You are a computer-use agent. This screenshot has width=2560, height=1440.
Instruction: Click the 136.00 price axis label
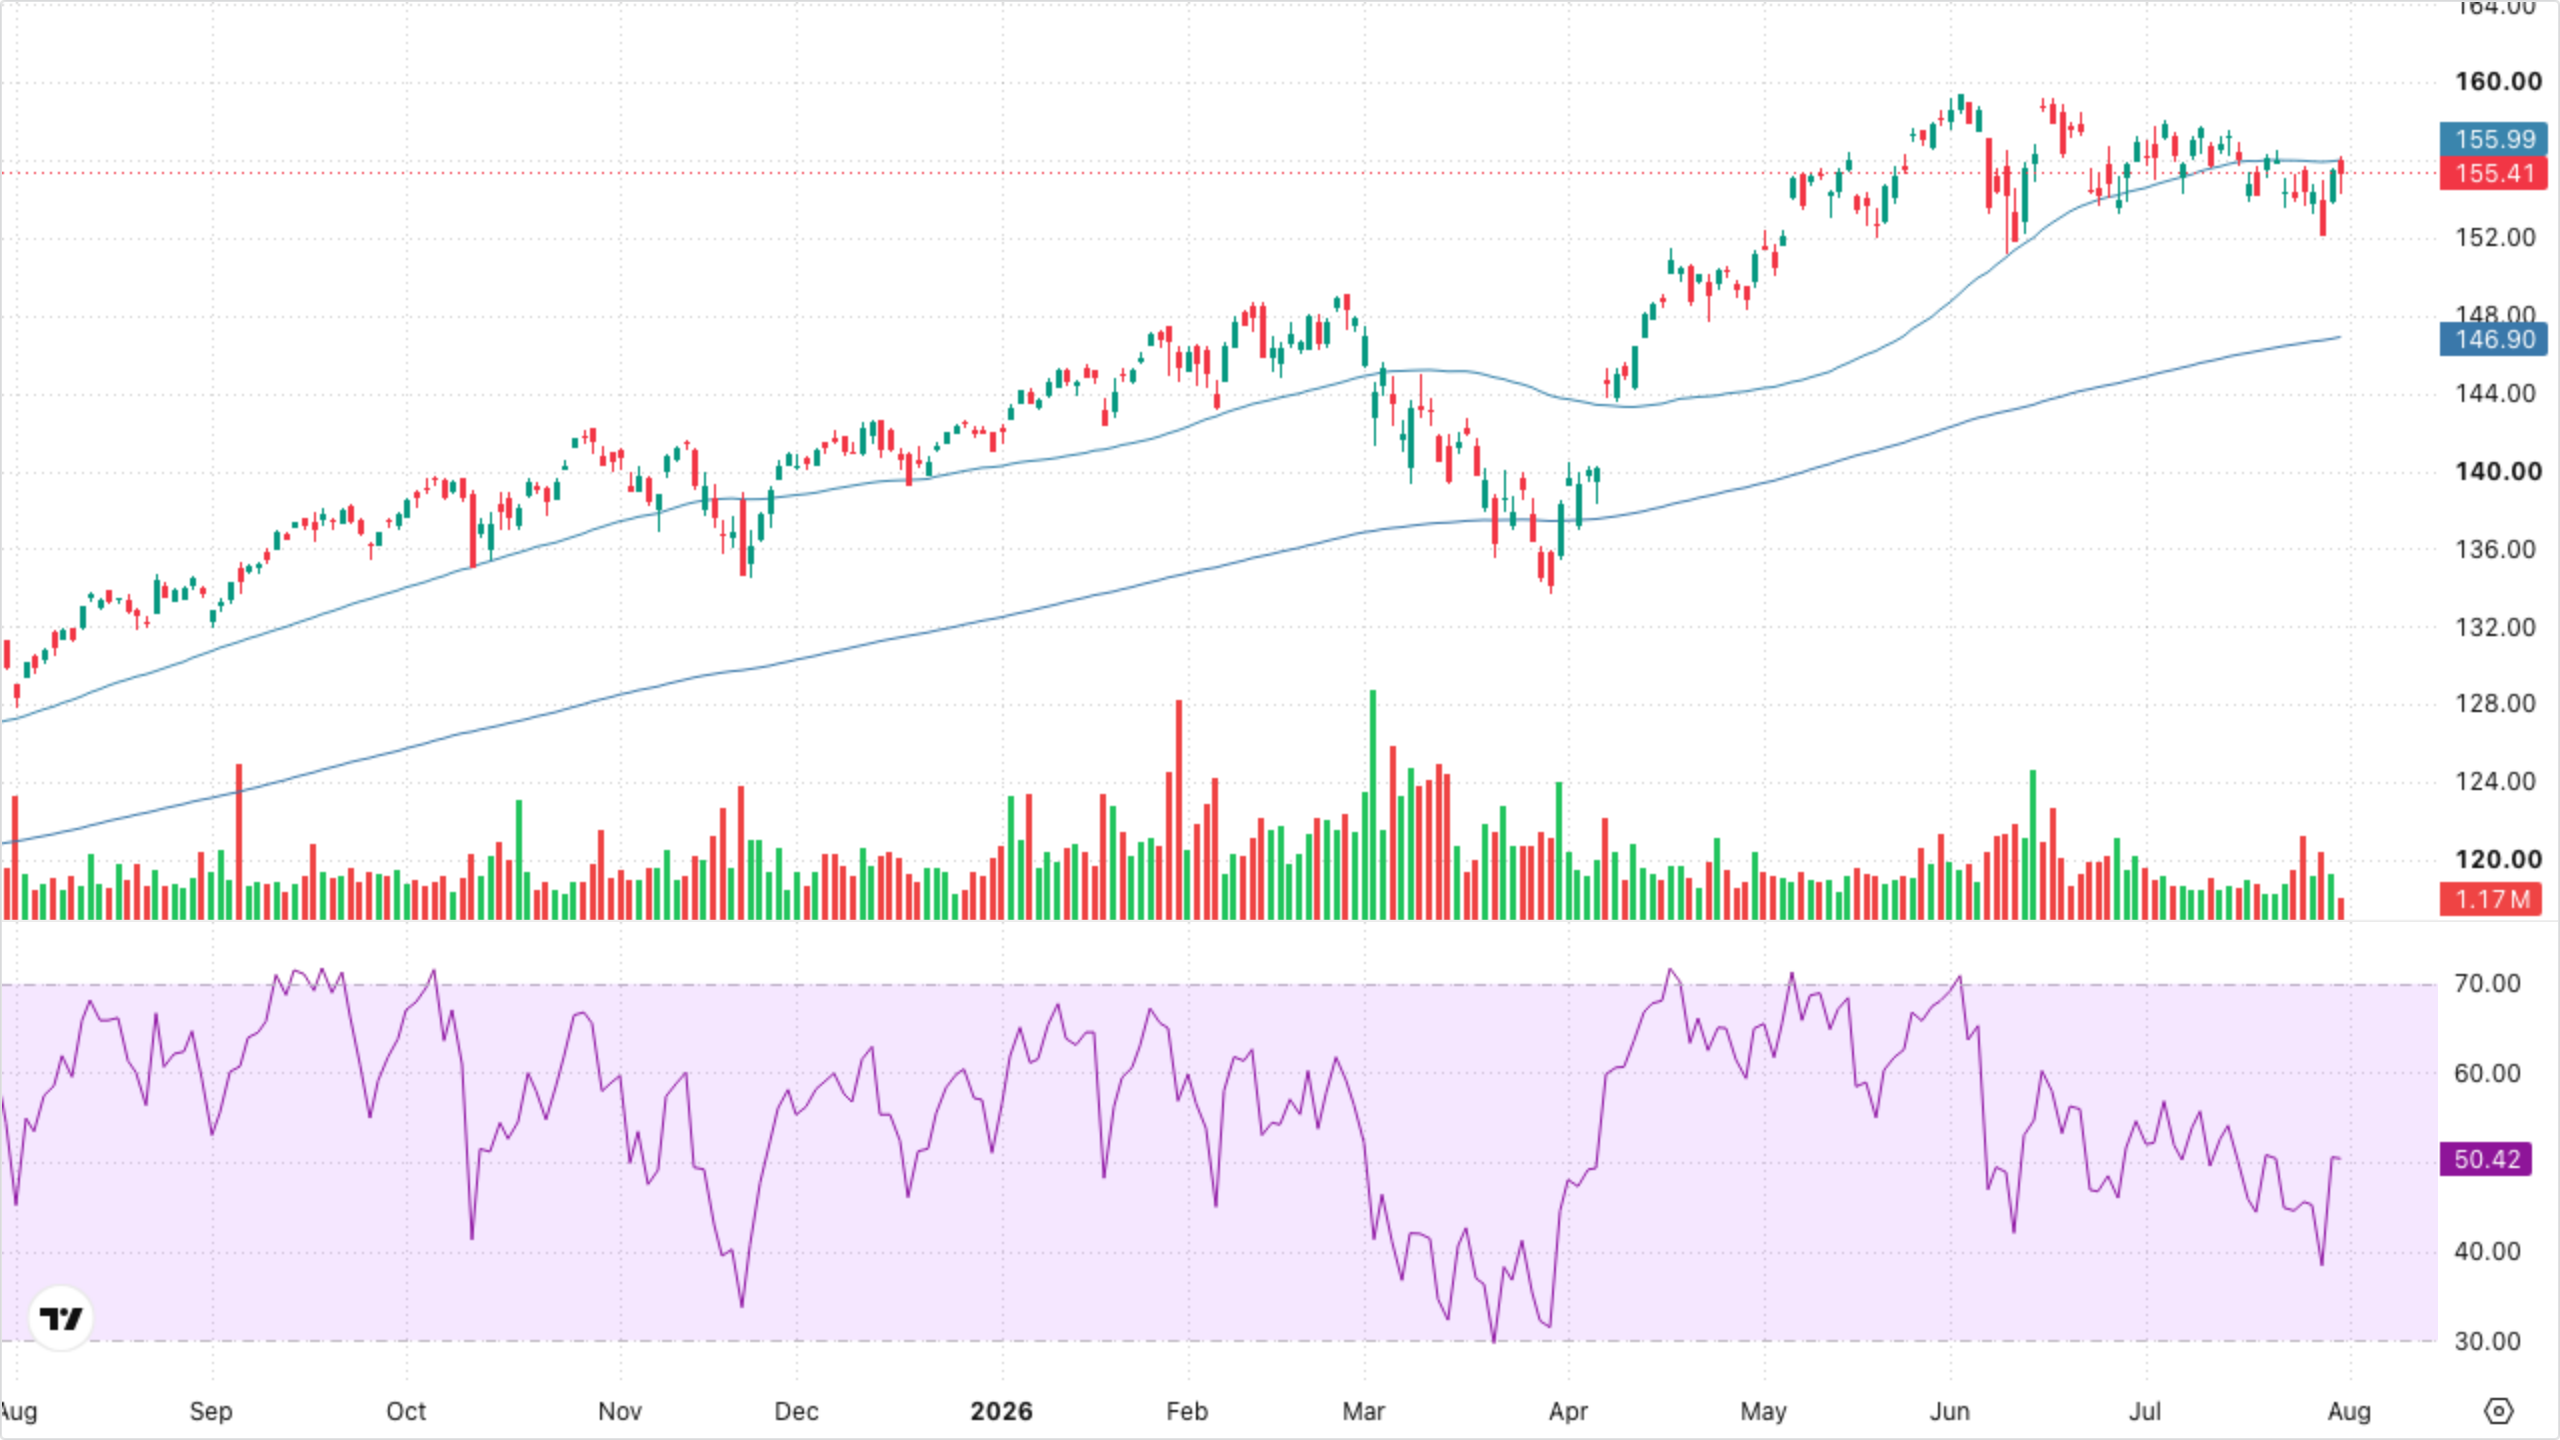(x=2495, y=549)
